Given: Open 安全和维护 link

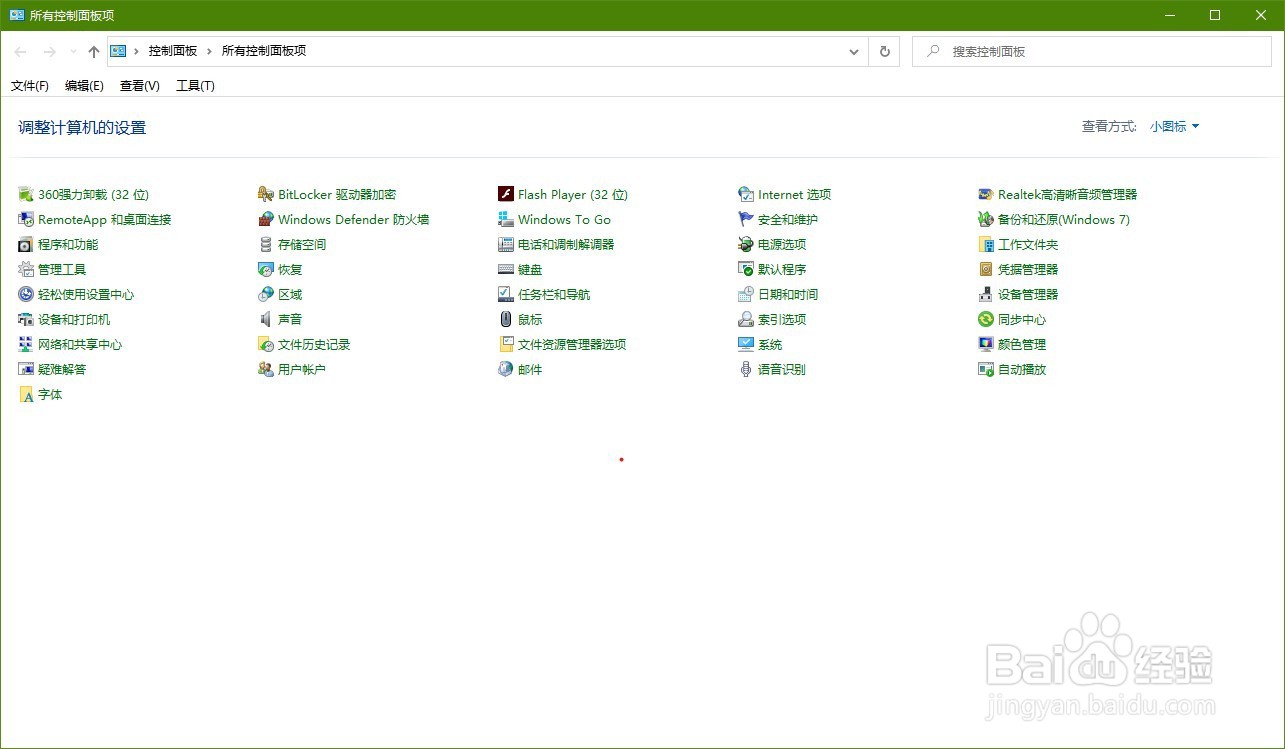Looking at the screenshot, I should tap(788, 219).
